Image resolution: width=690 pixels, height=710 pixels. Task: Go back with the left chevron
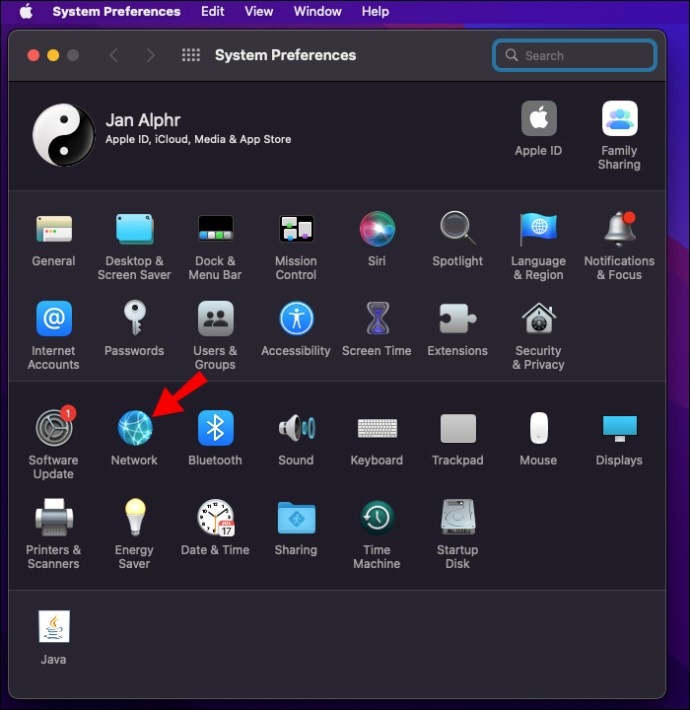pyautogui.click(x=114, y=55)
